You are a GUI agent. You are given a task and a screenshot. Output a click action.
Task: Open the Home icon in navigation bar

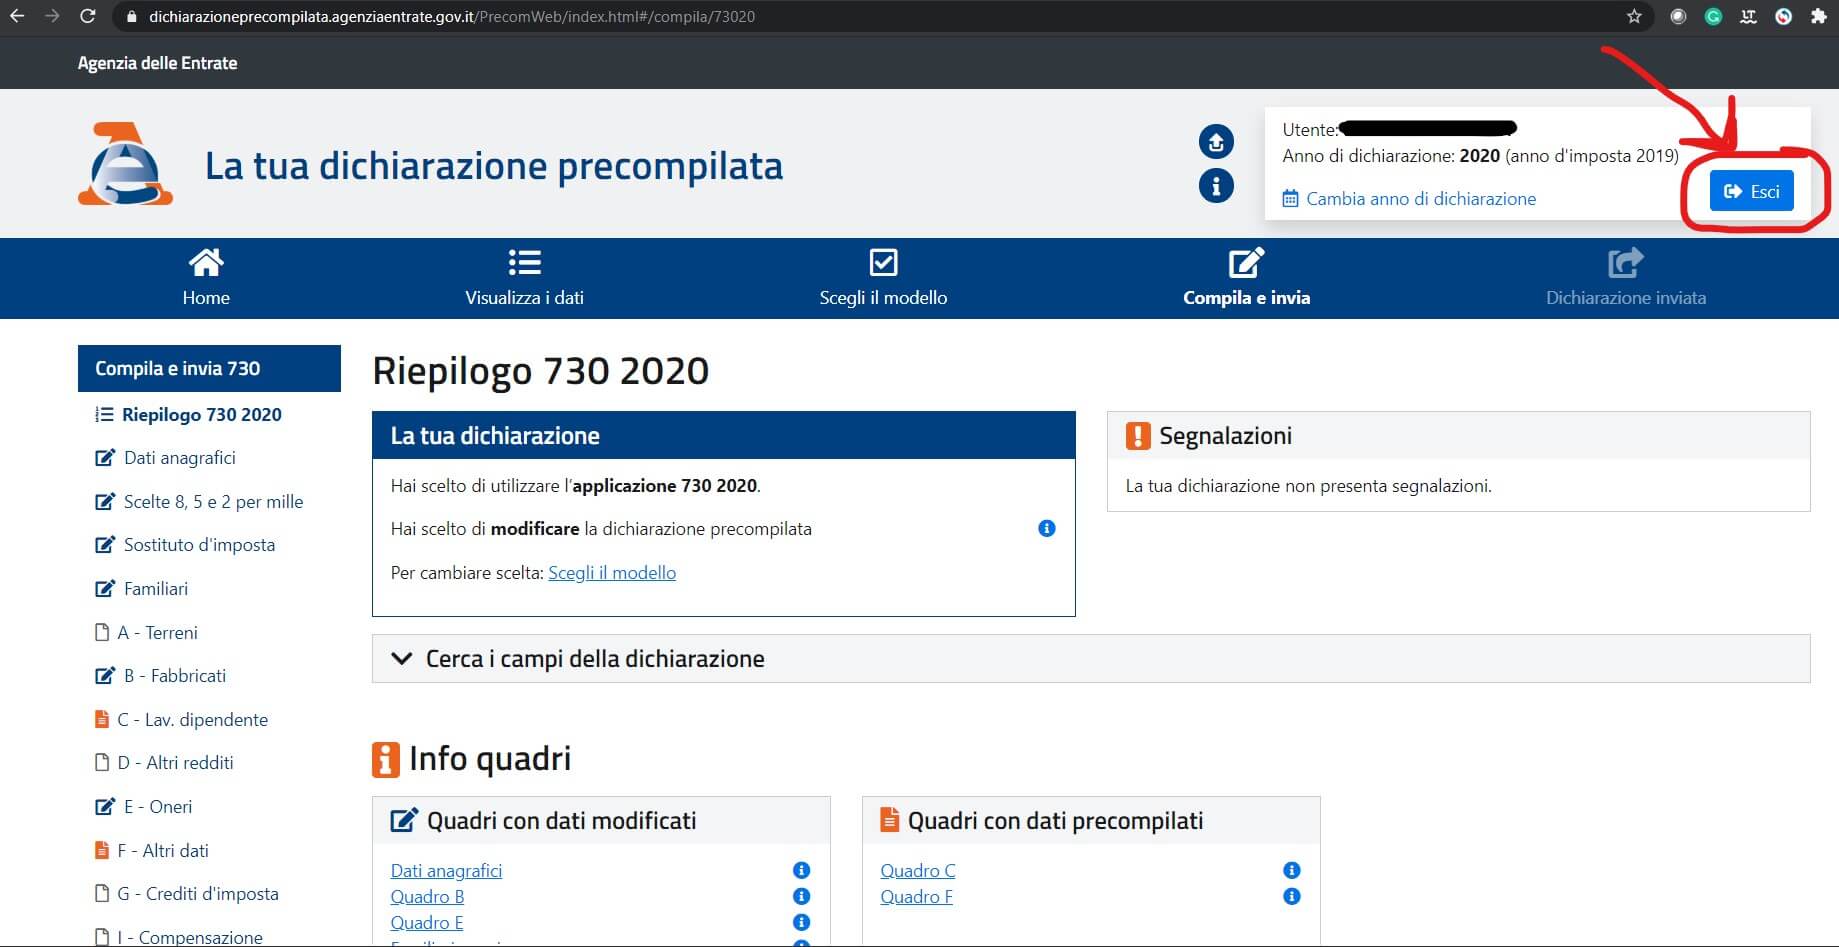point(206,264)
